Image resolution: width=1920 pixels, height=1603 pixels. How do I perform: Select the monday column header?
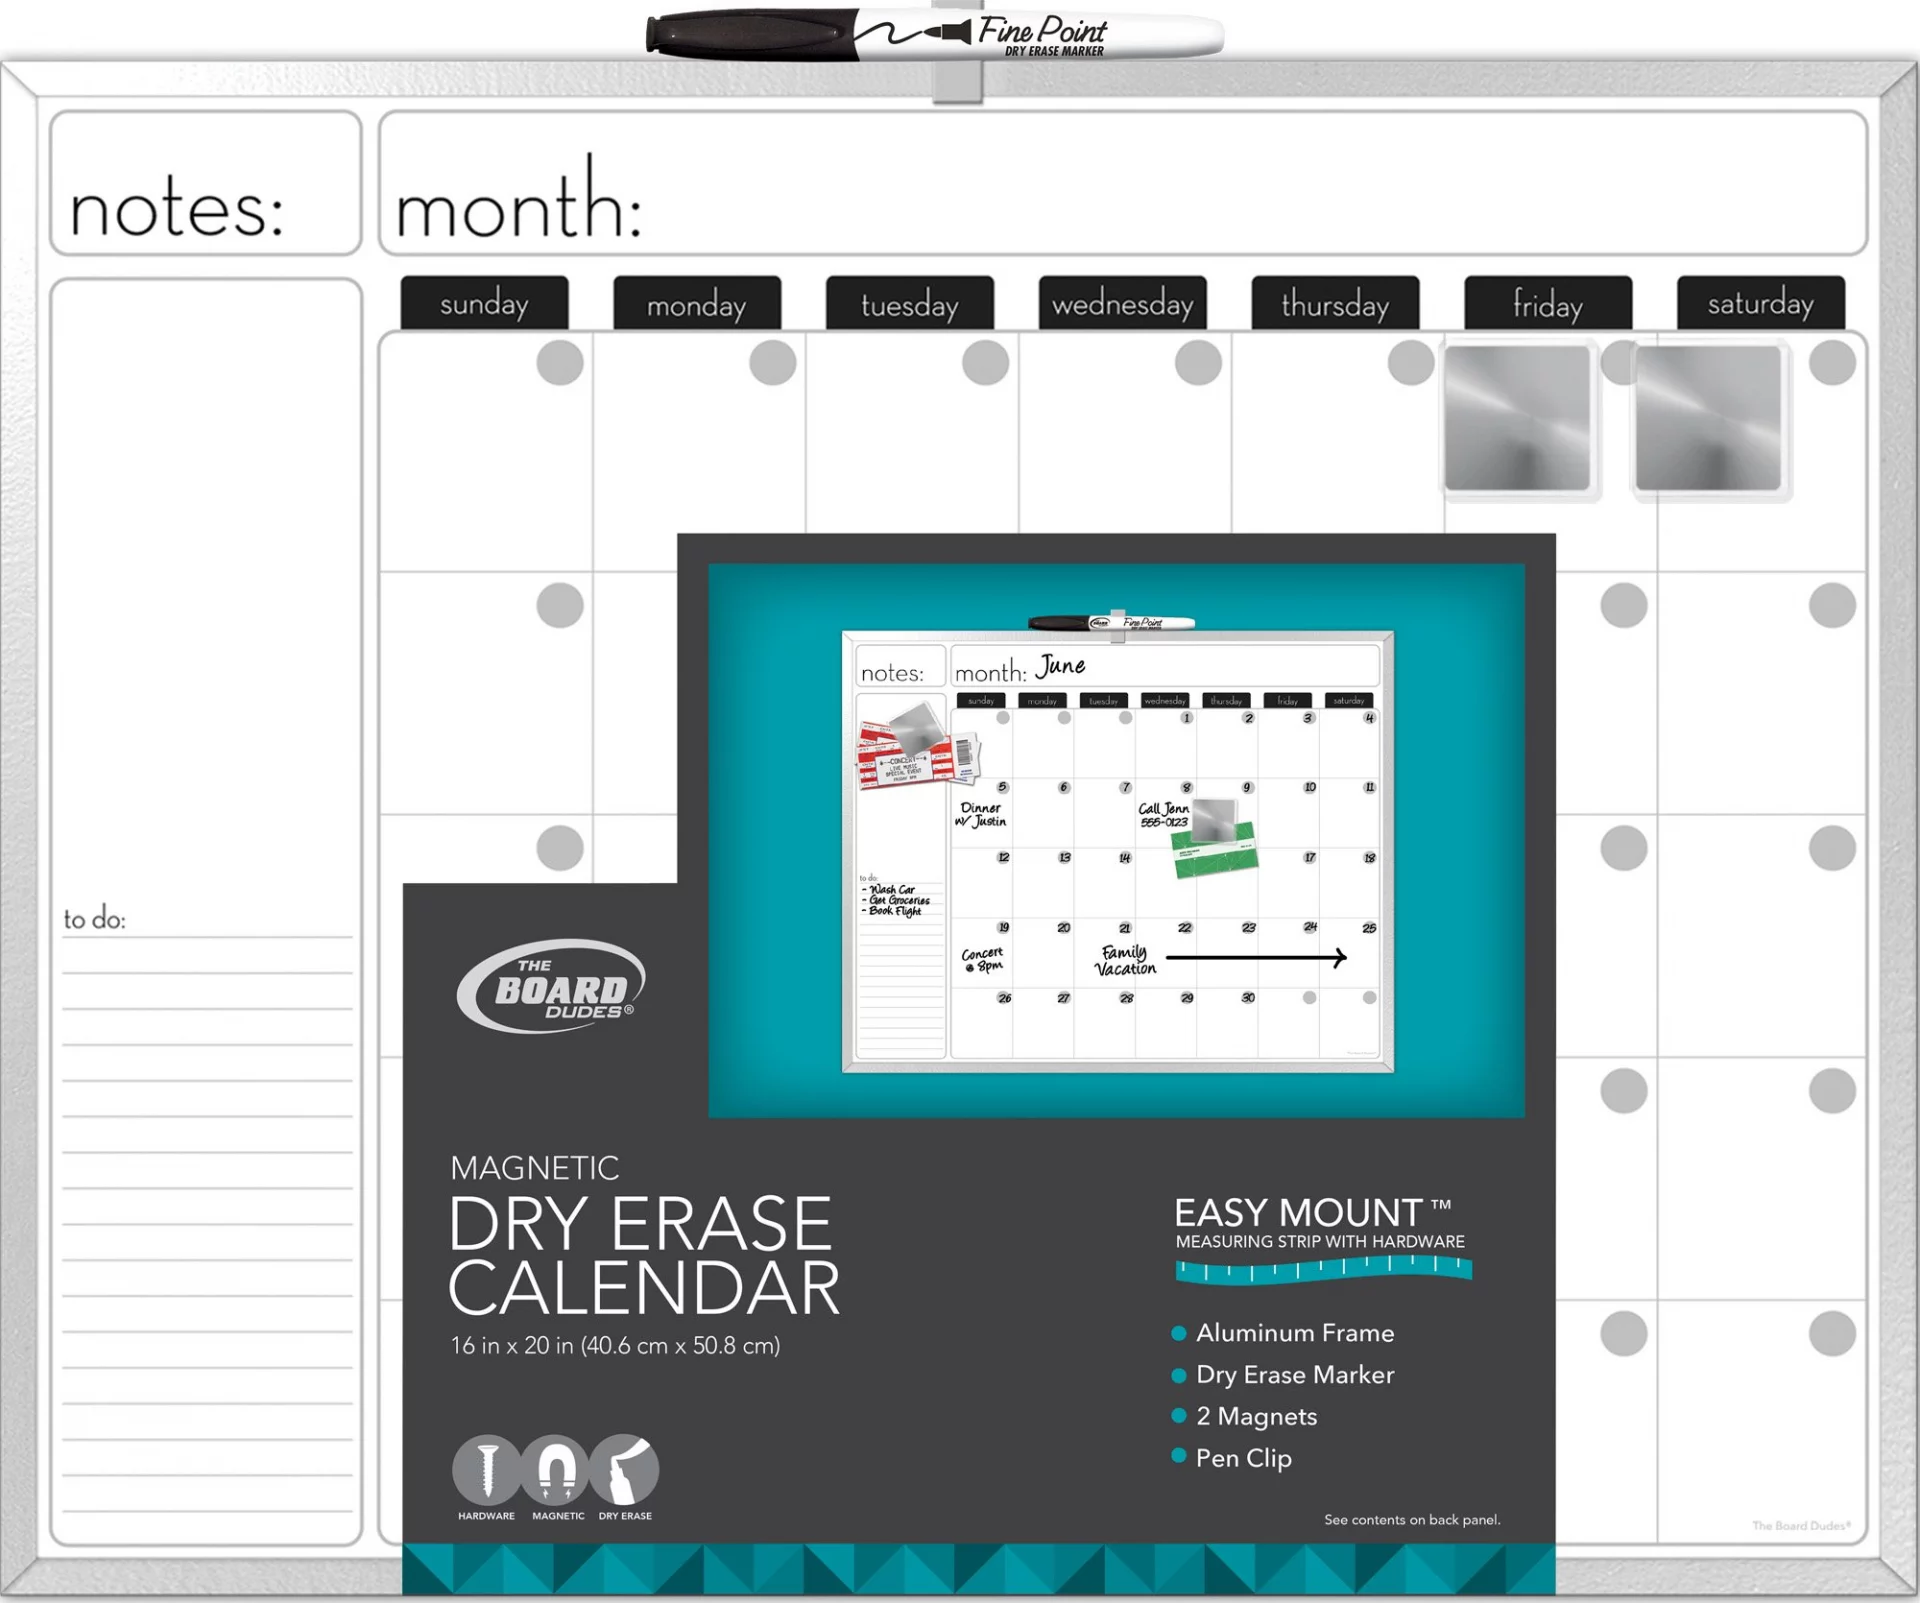(697, 303)
